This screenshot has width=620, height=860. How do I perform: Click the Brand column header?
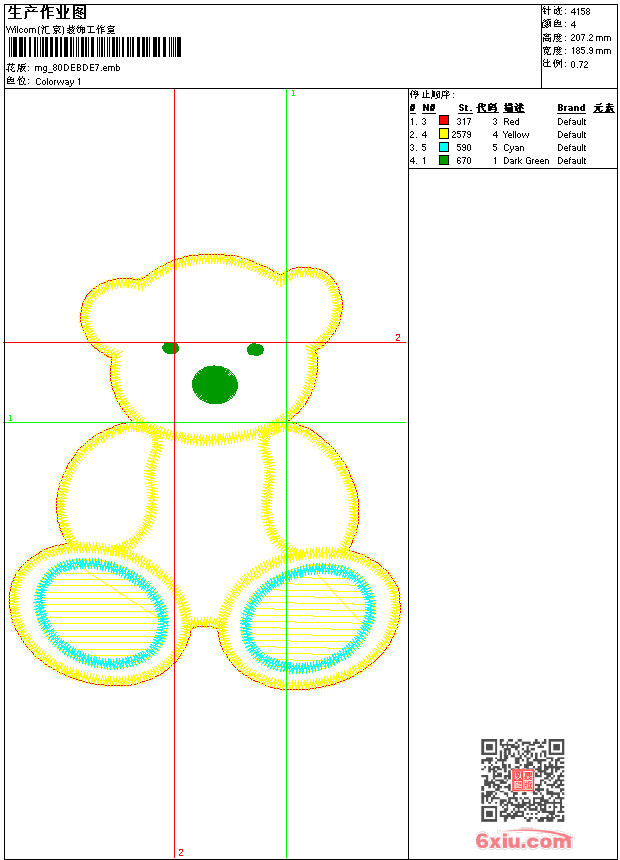tap(571, 108)
